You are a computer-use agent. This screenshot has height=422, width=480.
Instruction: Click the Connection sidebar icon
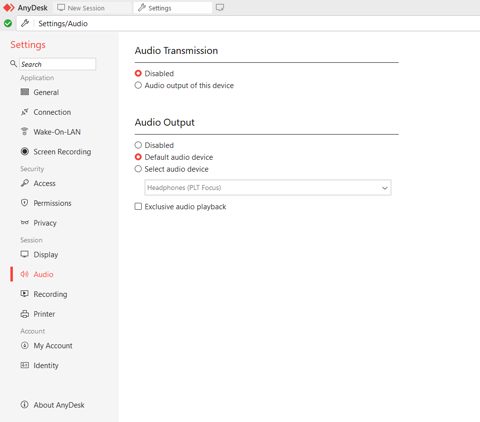tap(25, 112)
